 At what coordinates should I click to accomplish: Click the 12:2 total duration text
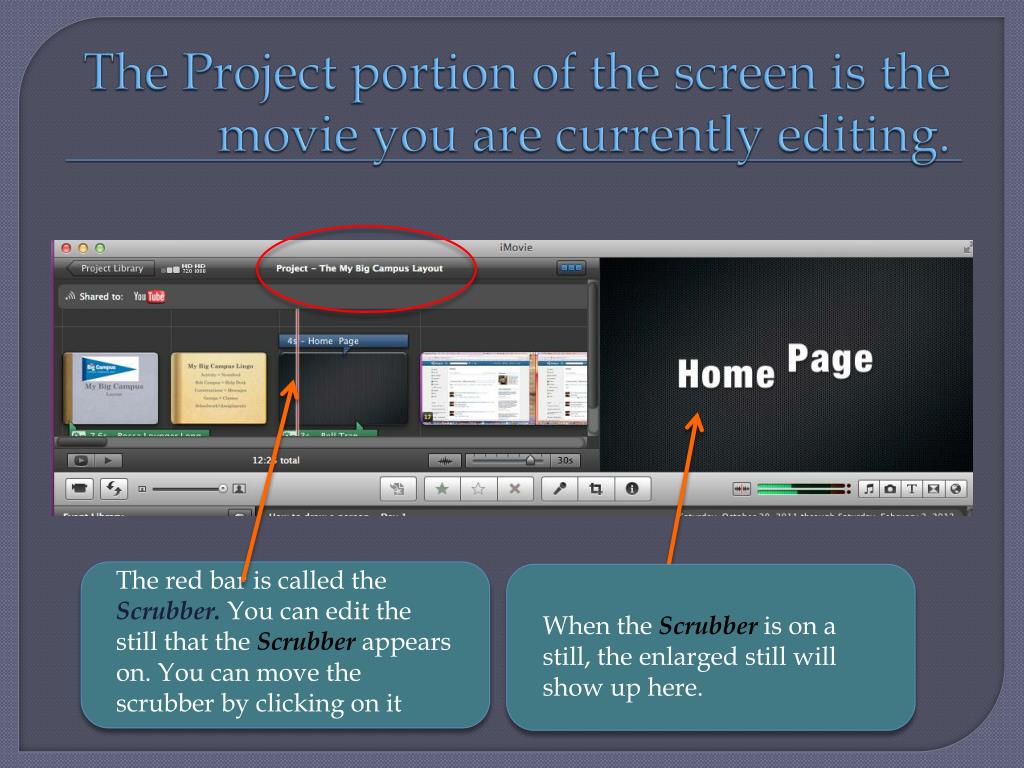pyautogui.click(x=276, y=460)
